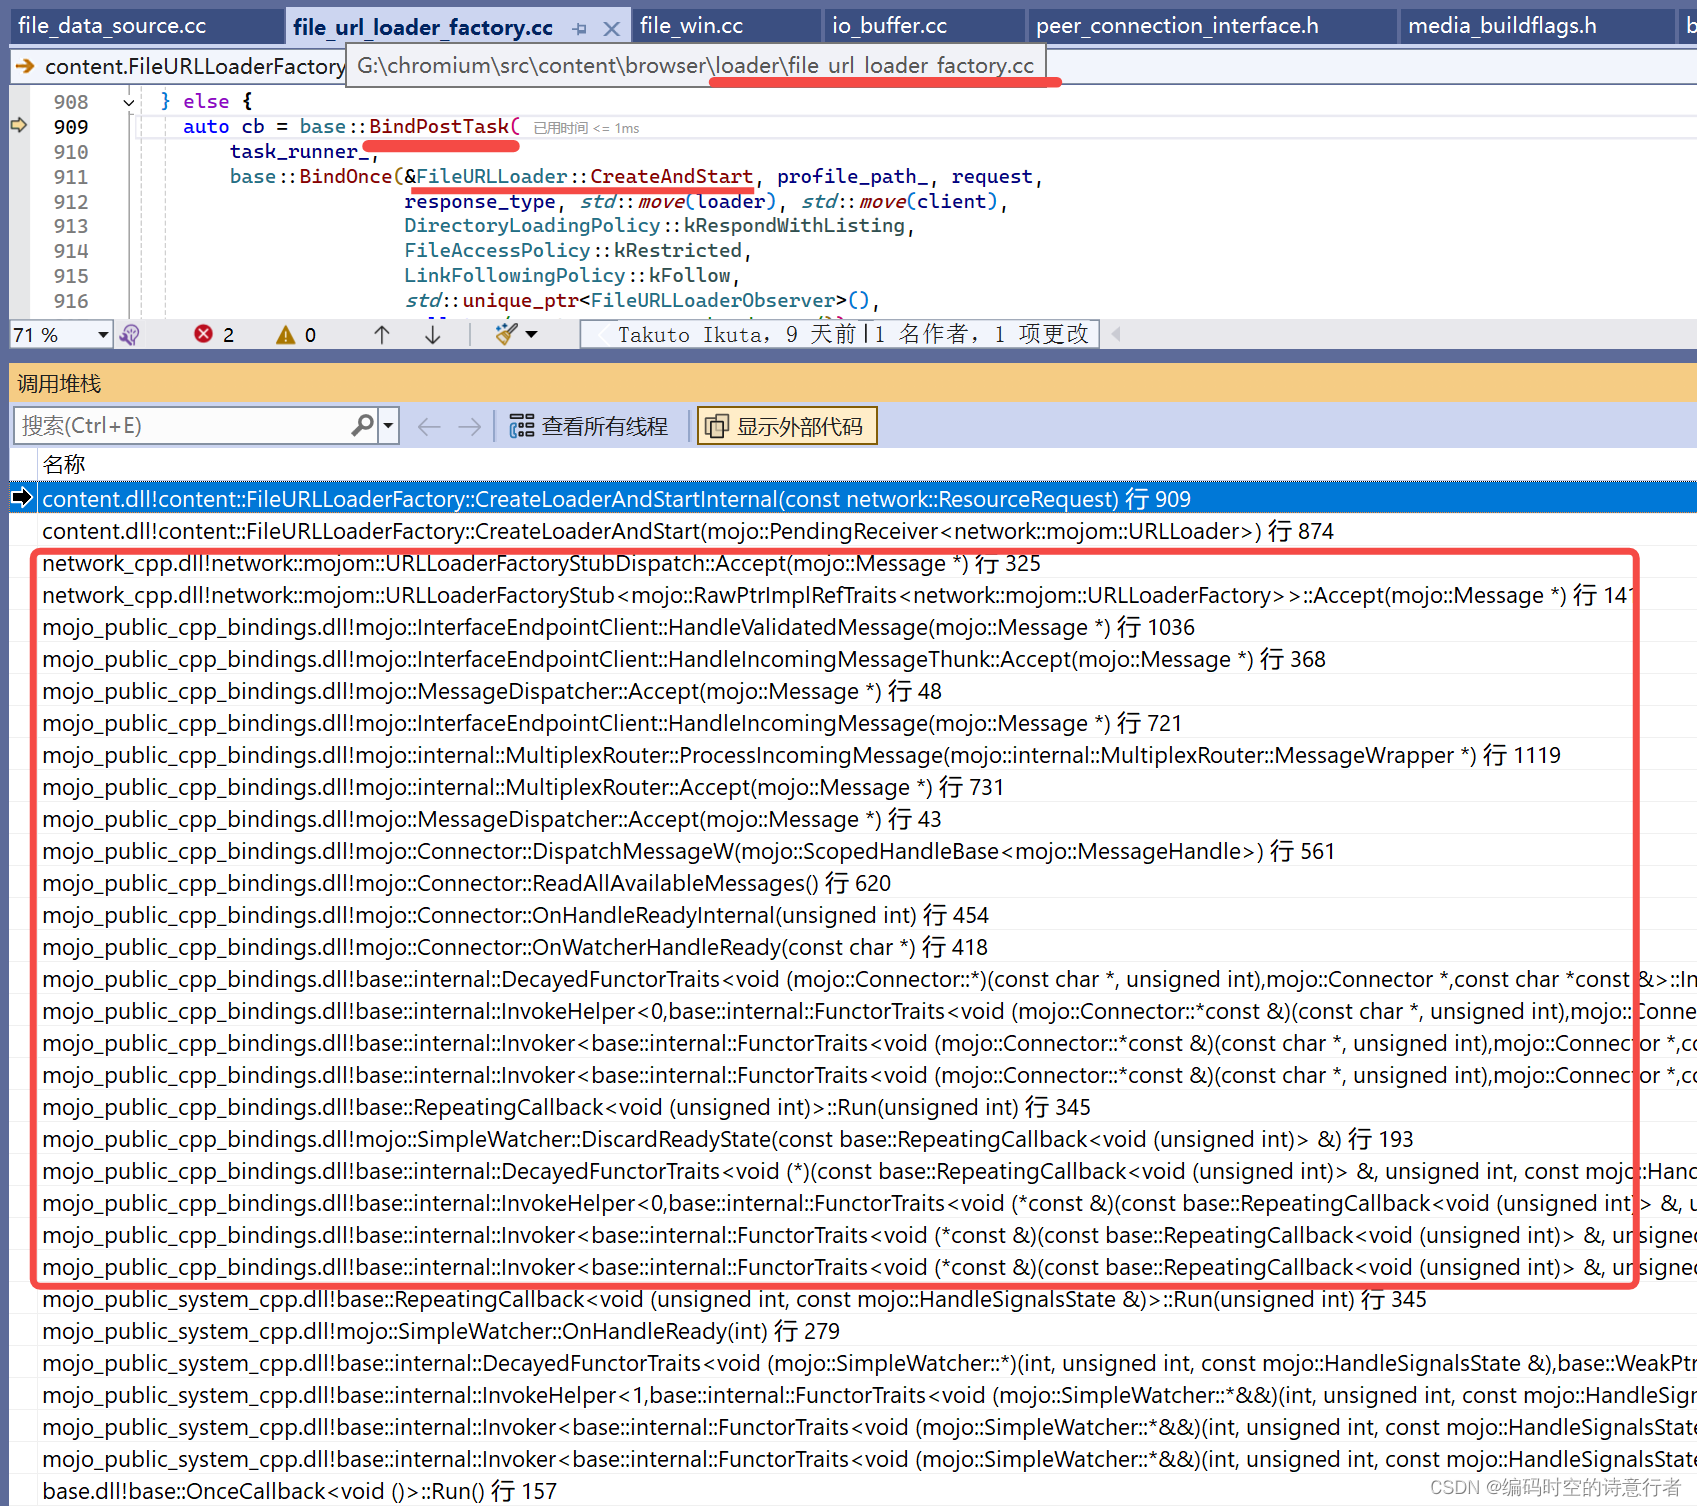Image resolution: width=1697 pixels, height=1506 pixels.
Task: Show the 2 errors indicator
Action: (x=214, y=335)
